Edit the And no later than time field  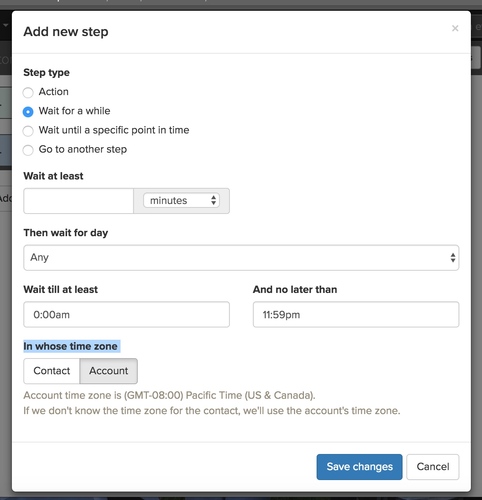pyautogui.click(x=356, y=314)
